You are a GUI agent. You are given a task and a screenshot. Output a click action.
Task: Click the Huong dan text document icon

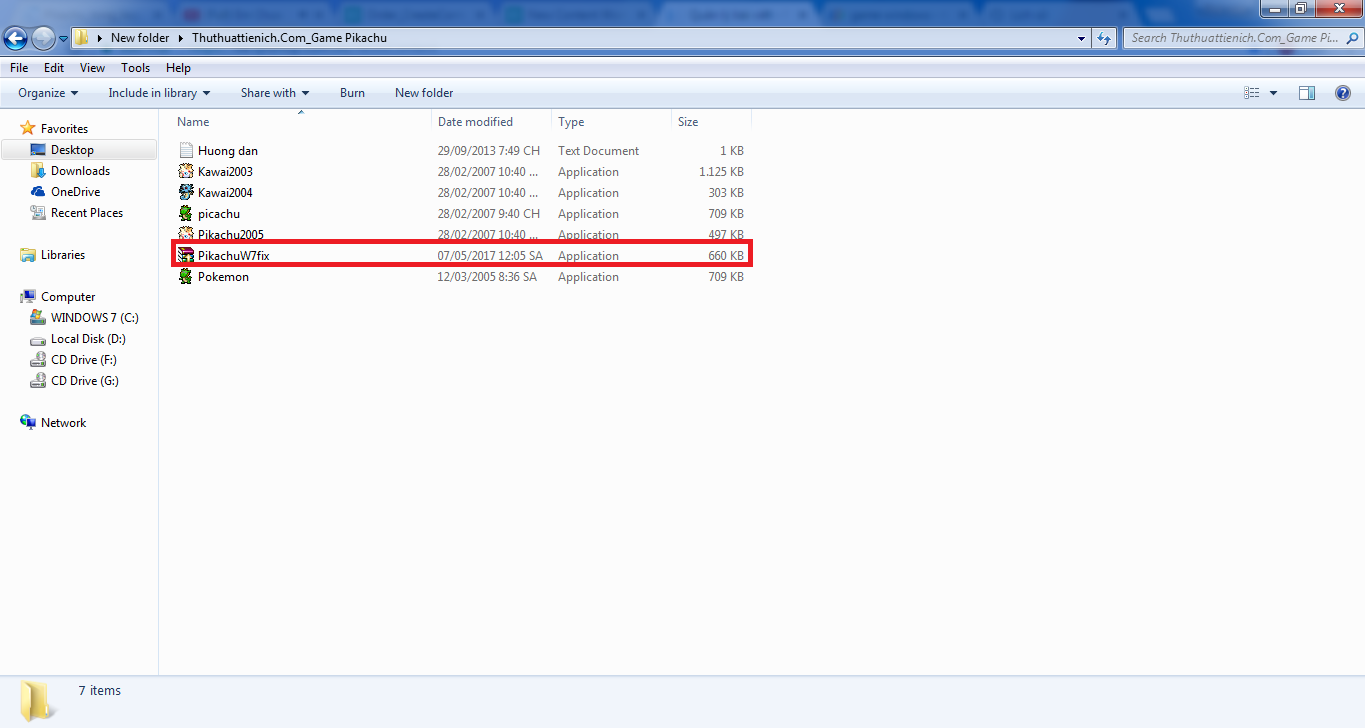[x=186, y=151]
